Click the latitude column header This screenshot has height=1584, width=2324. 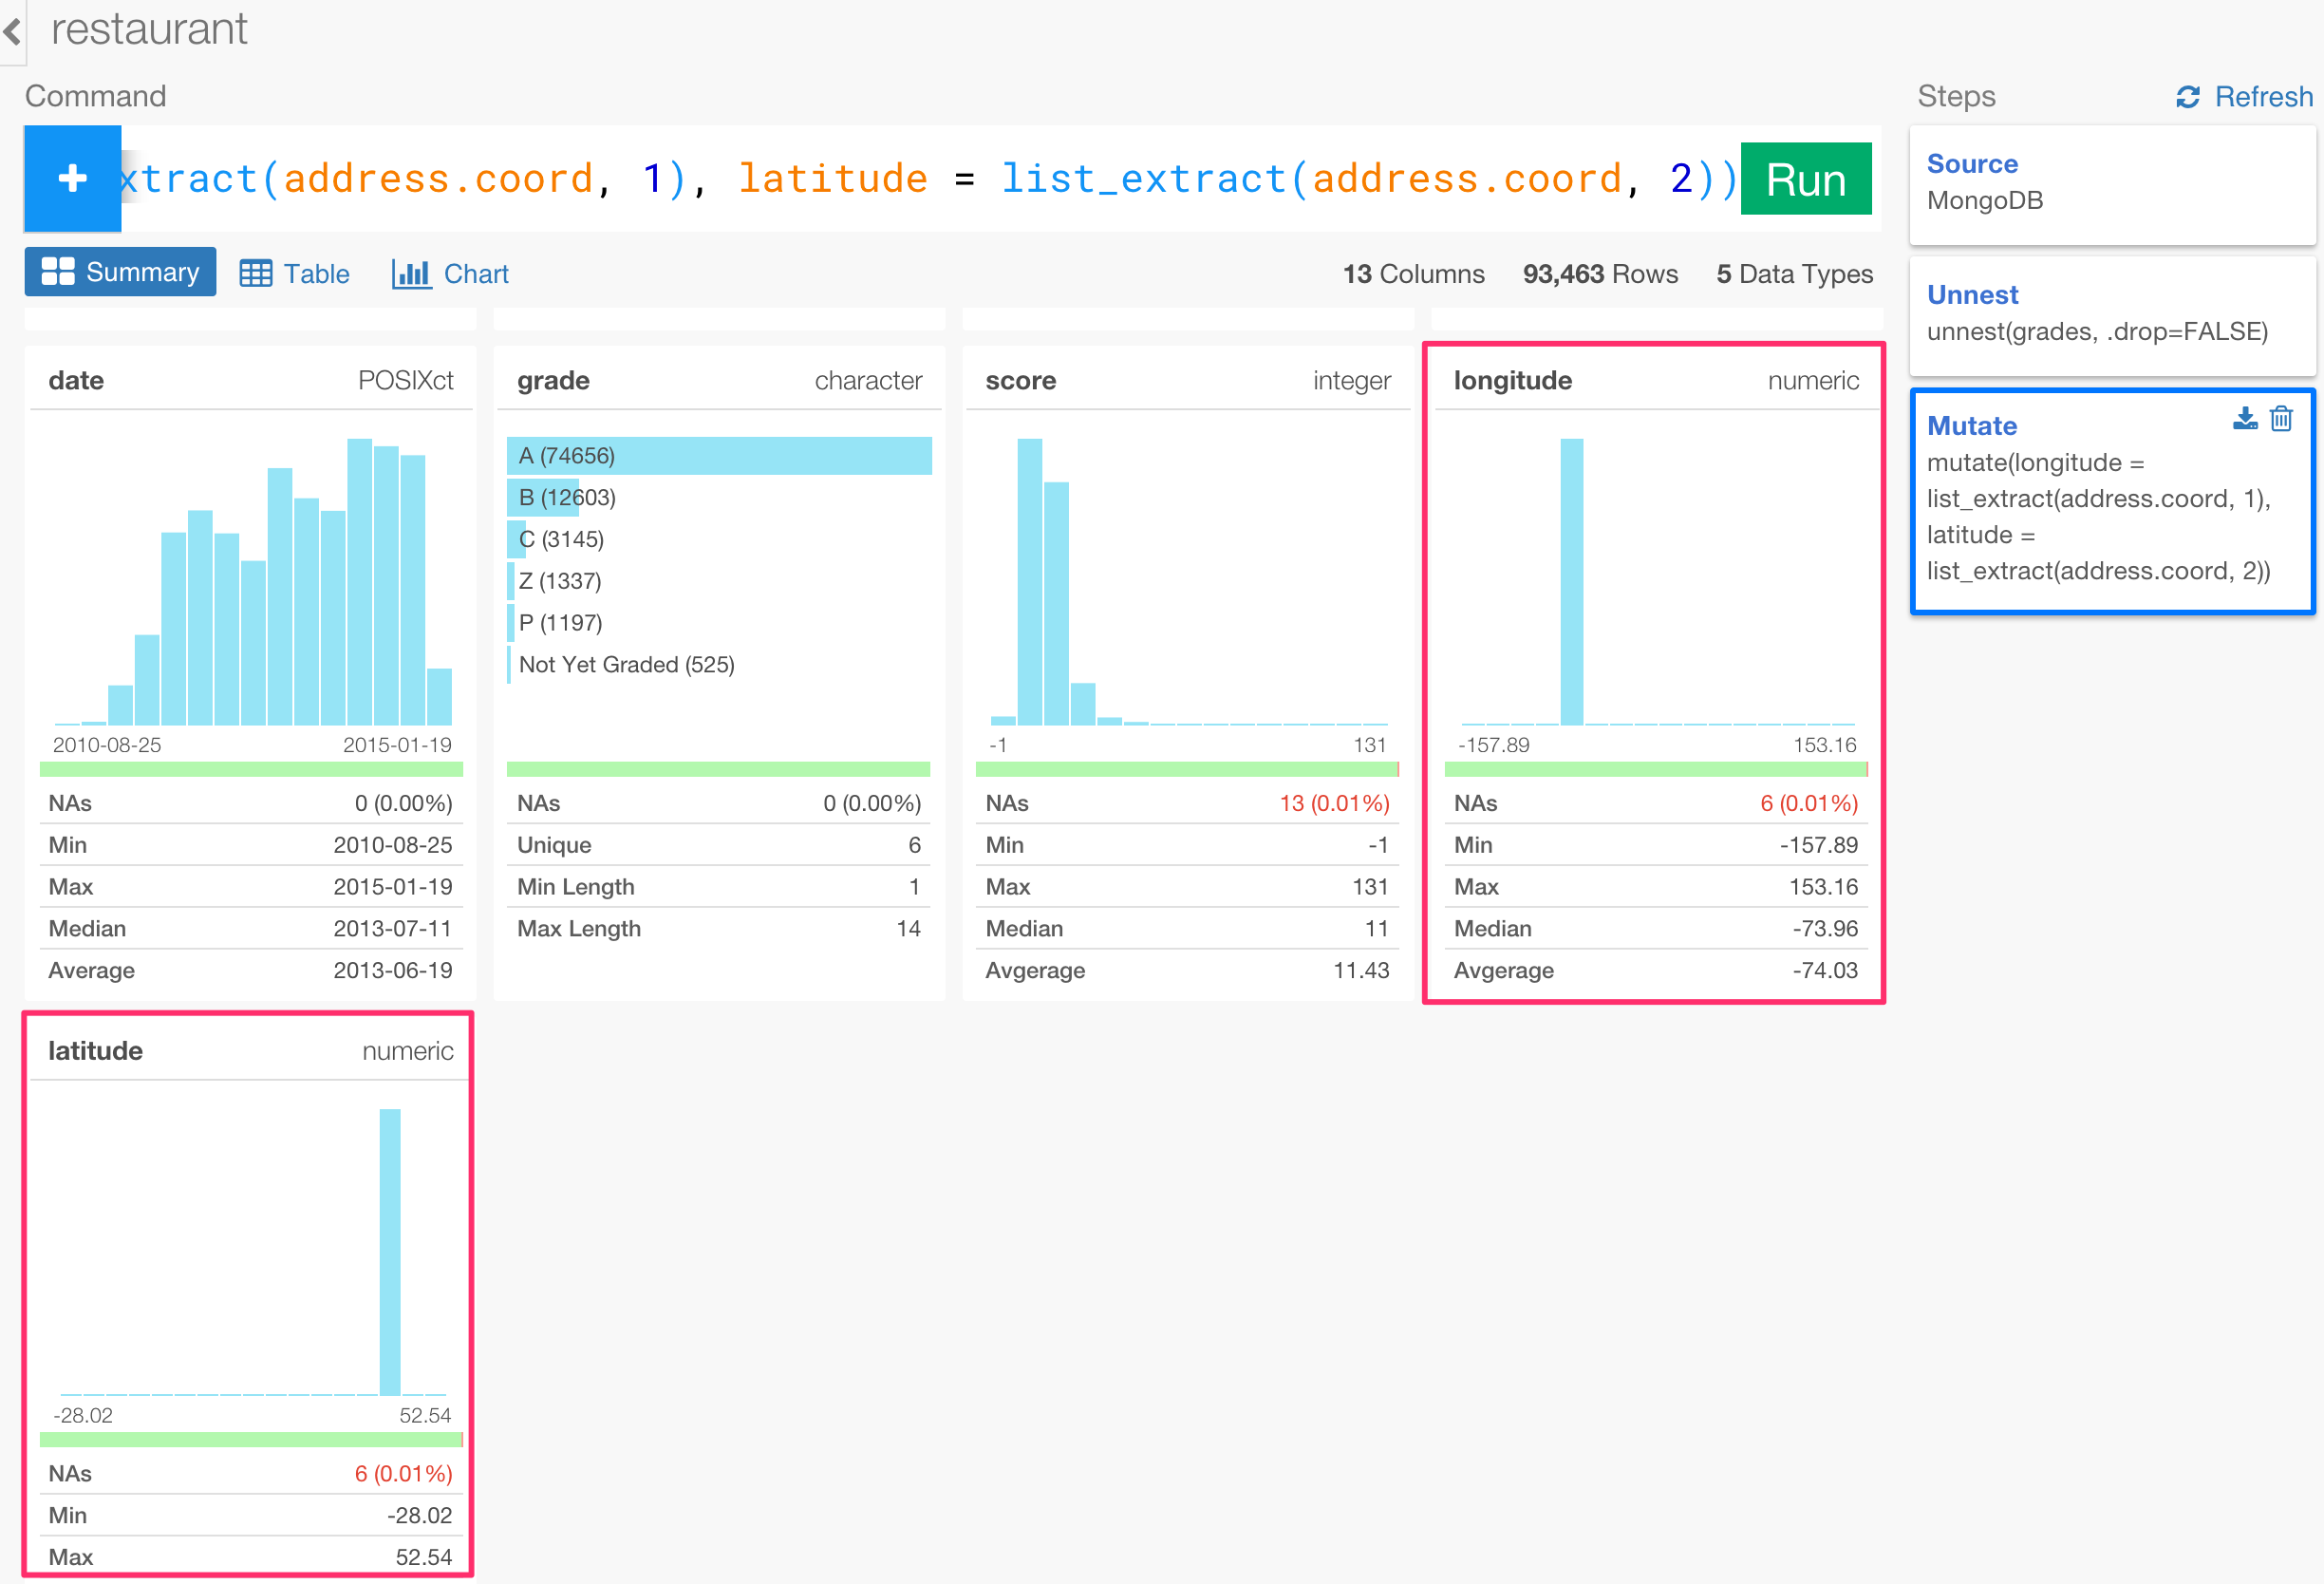coord(95,1051)
